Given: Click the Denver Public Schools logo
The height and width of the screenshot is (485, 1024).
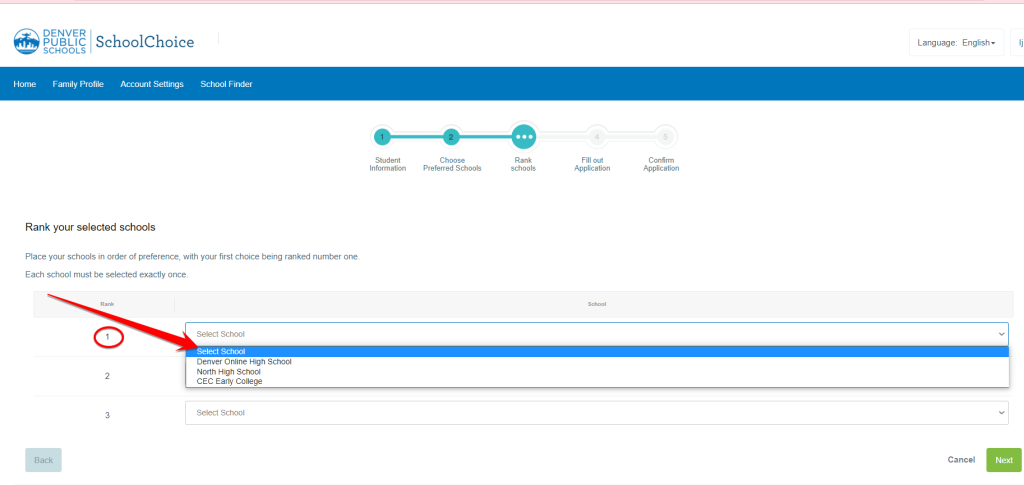Looking at the screenshot, I should [50, 42].
